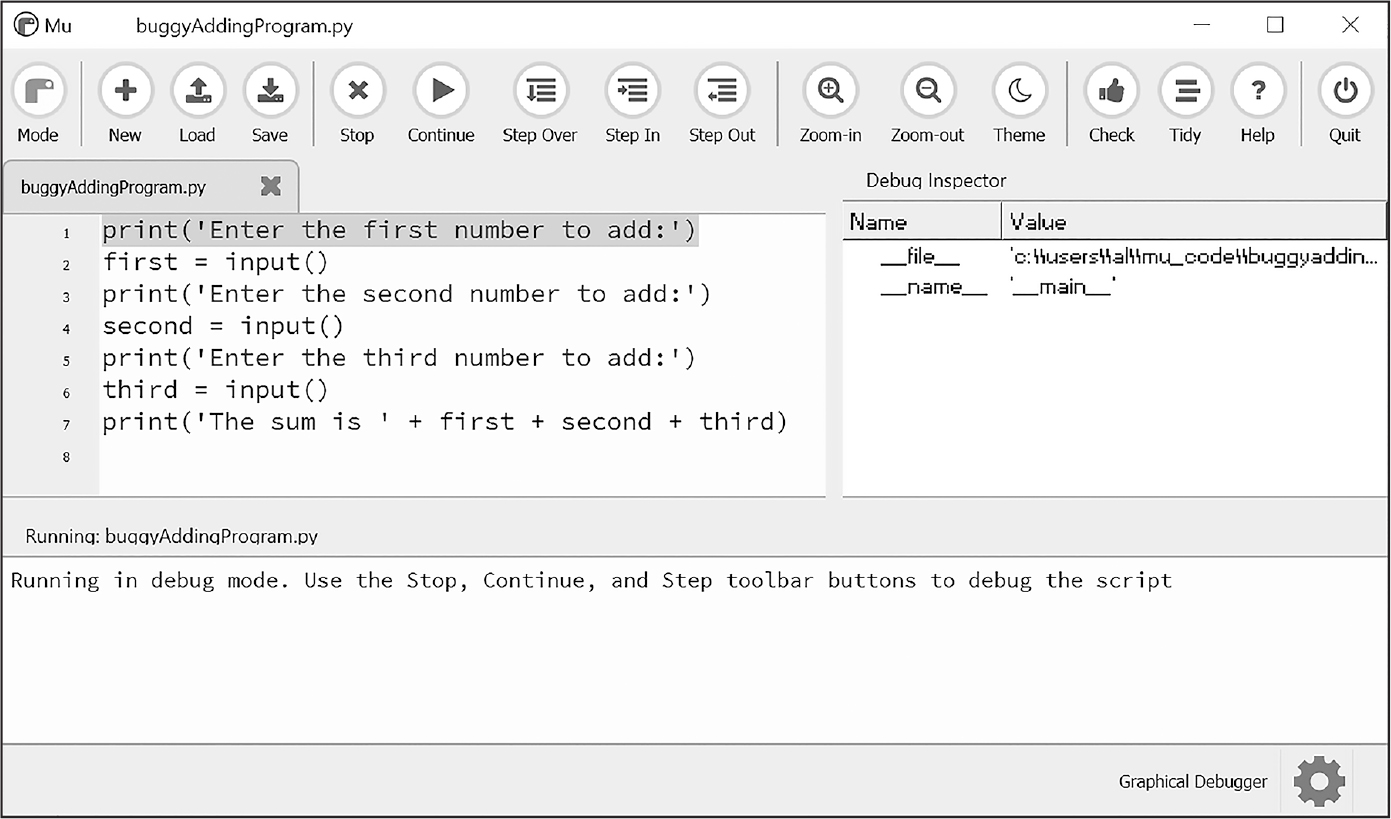Click the 'The sum is' print line
The image size is (1391, 819).
click(445, 422)
